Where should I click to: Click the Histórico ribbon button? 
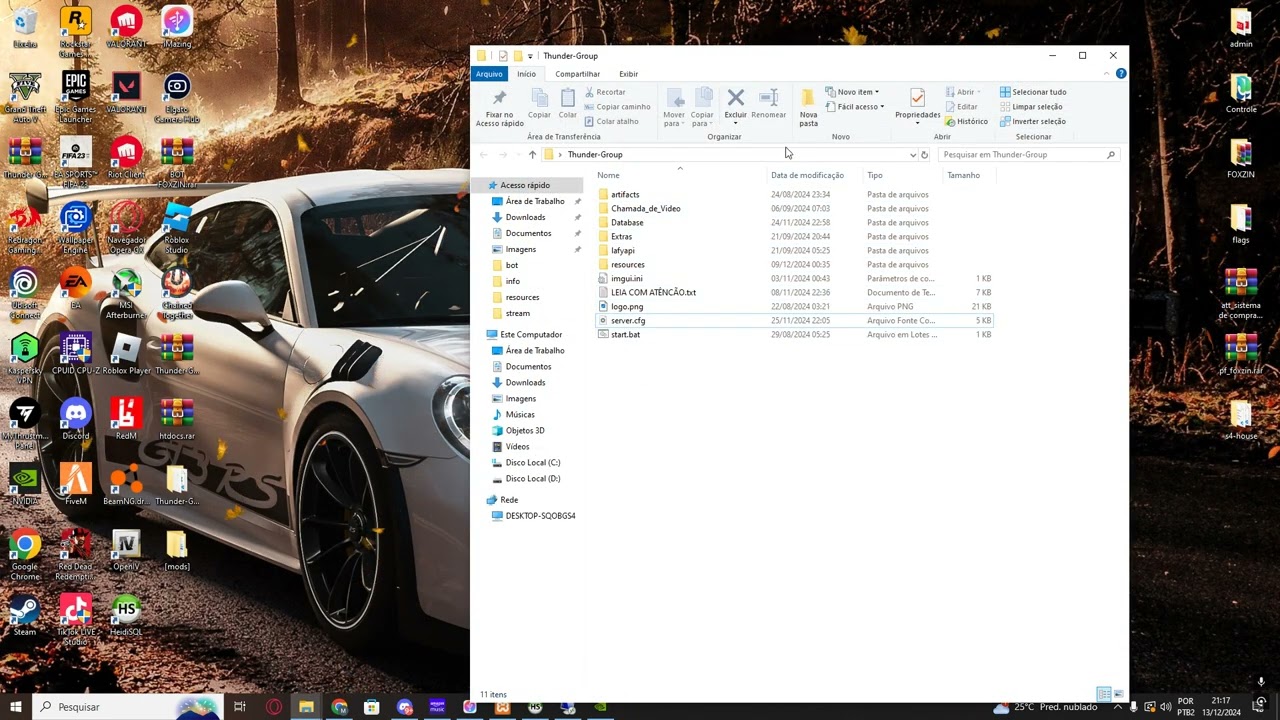pyautogui.click(x=966, y=121)
